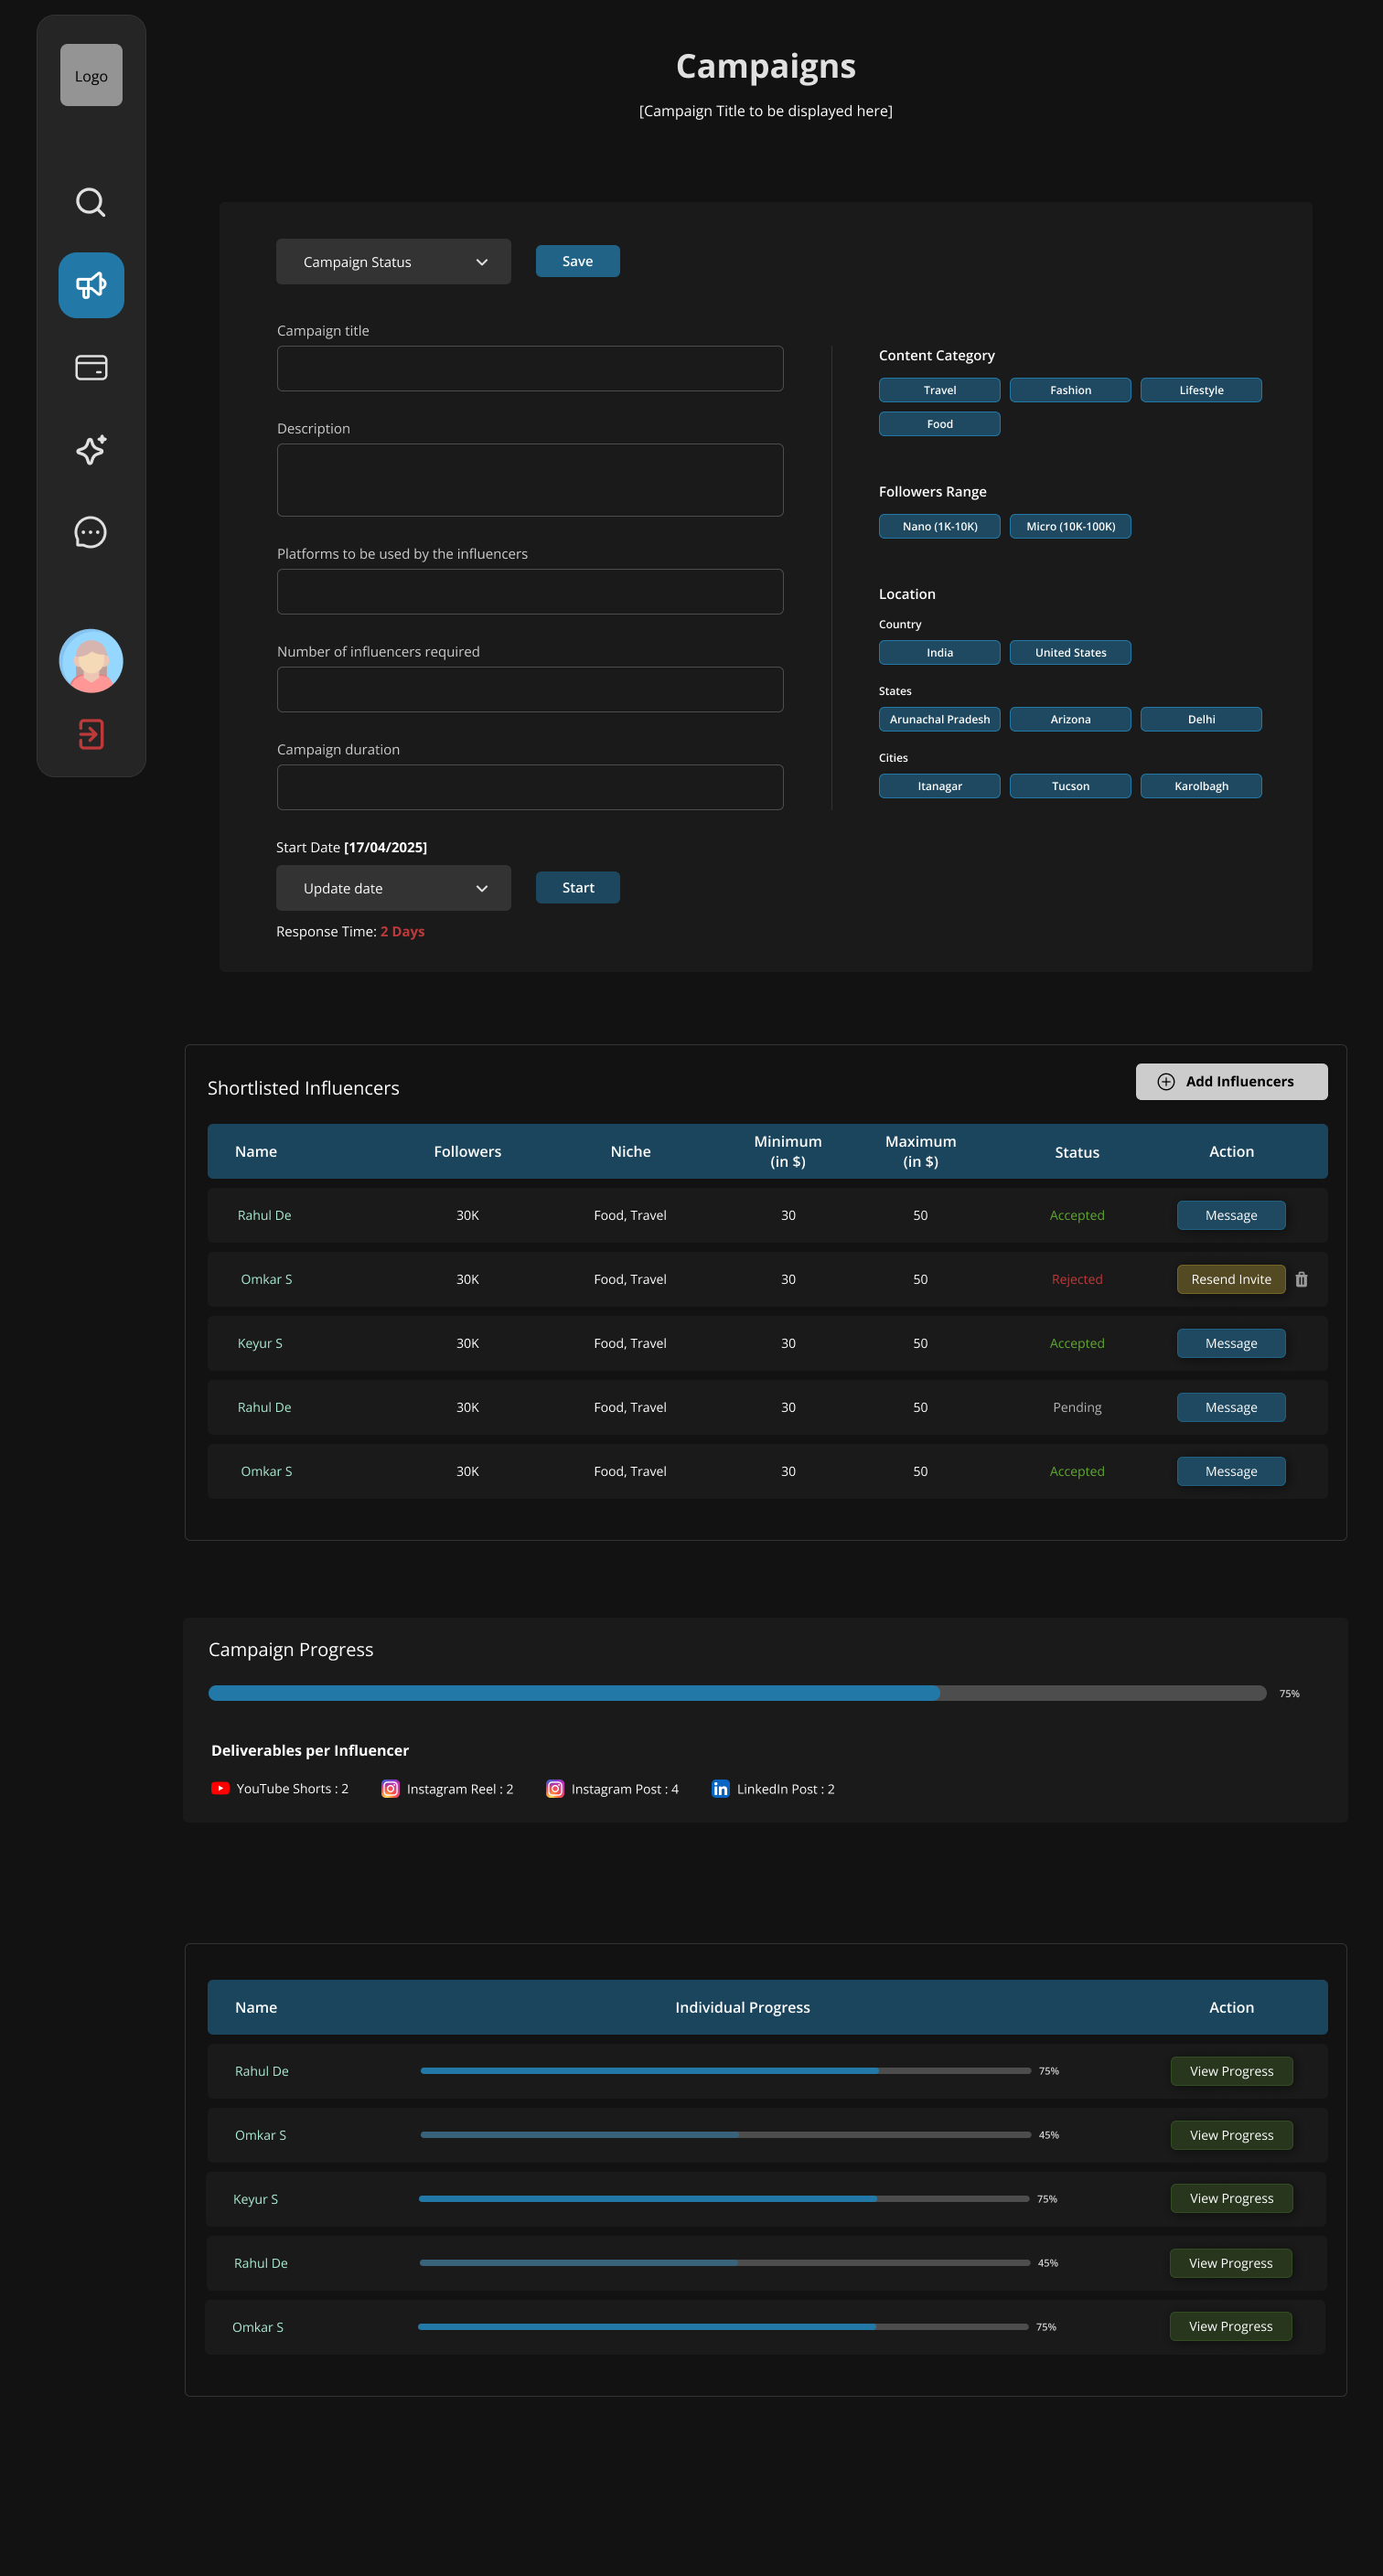Click the red logout icon in sidebar
Viewport: 1383px width, 2576px height.
(91, 734)
